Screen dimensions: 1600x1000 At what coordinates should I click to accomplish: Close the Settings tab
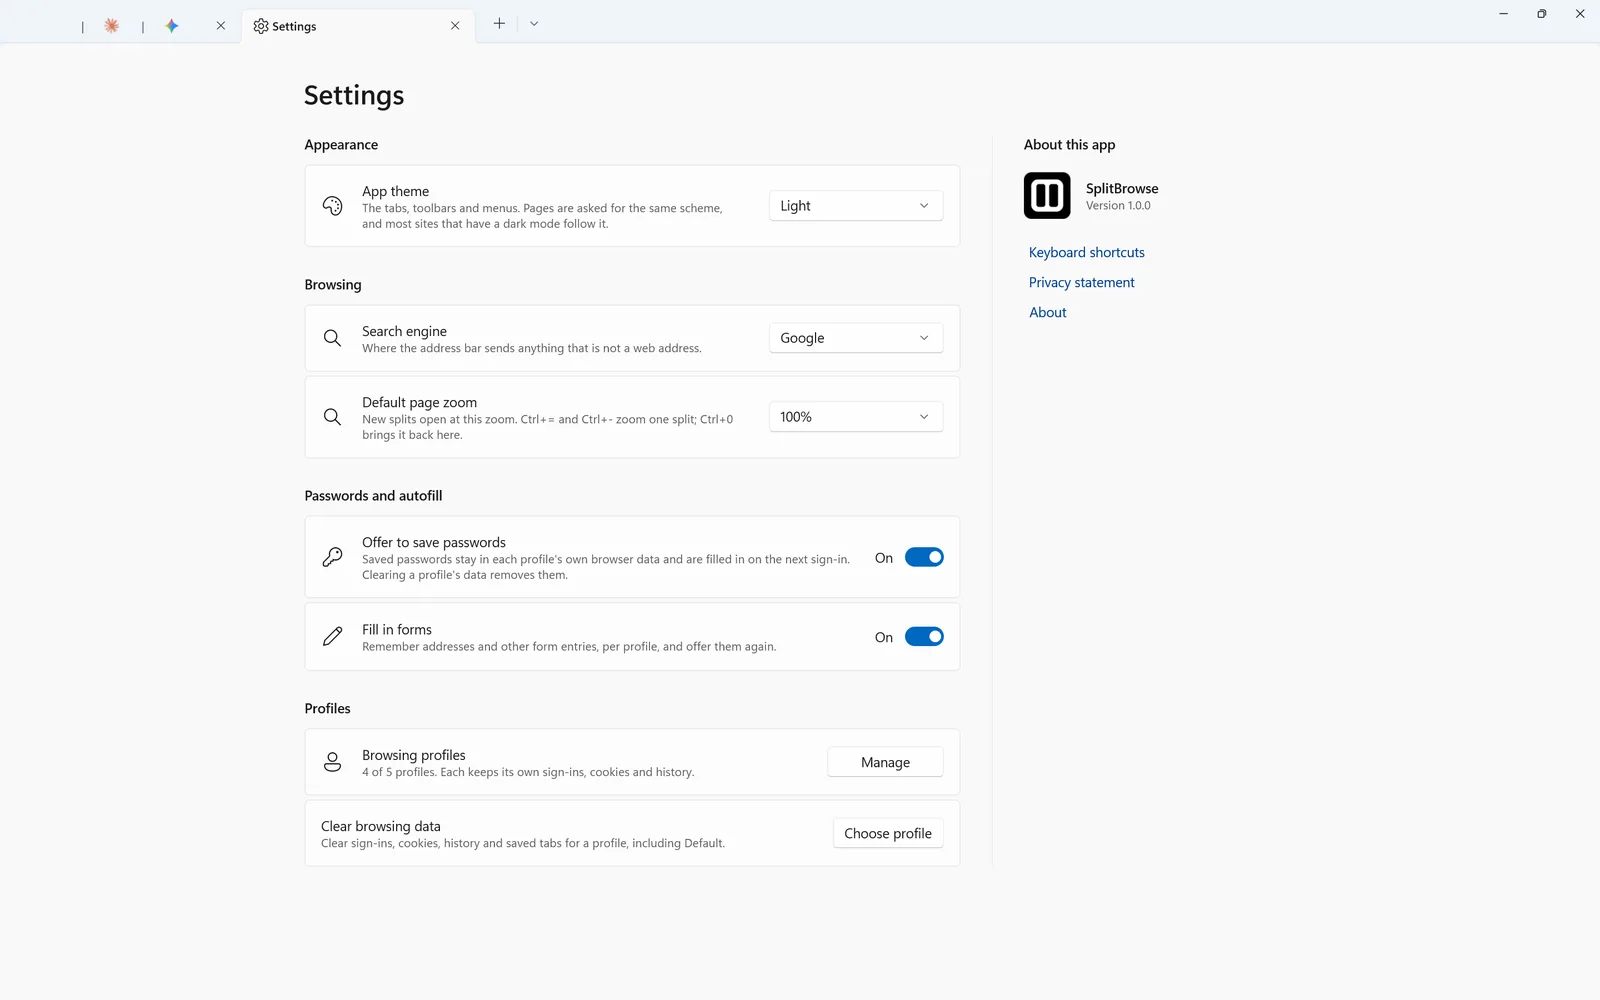(455, 26)
